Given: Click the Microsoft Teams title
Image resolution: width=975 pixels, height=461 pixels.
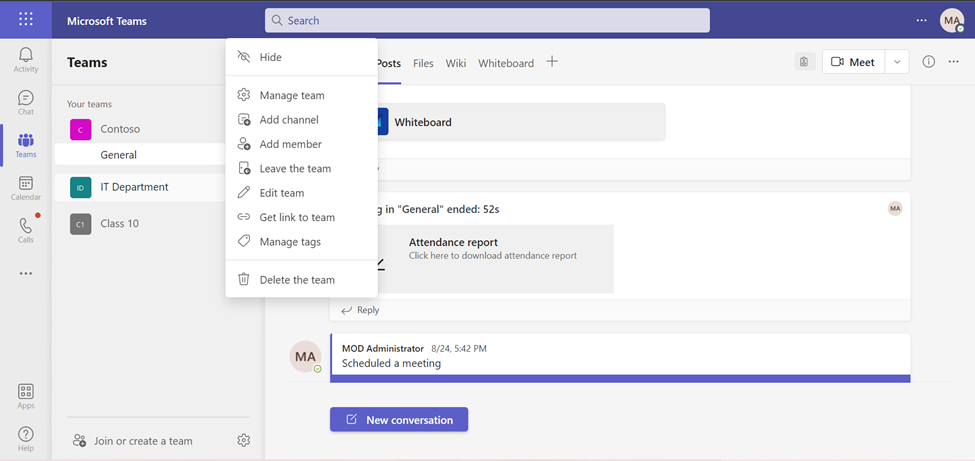Looking at the screenshot, I should [107, 21].
